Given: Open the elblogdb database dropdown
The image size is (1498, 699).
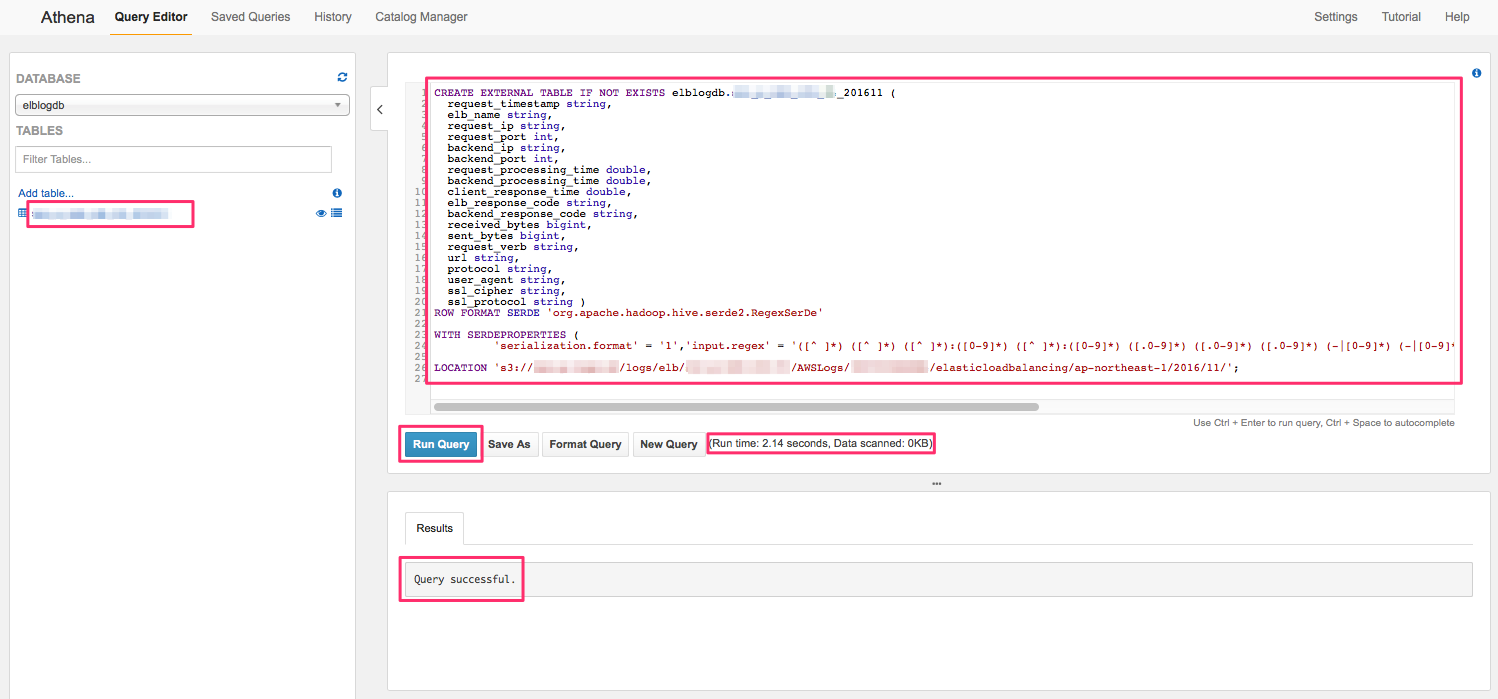Looking at the screenshot, I should [x=181, y=104].
